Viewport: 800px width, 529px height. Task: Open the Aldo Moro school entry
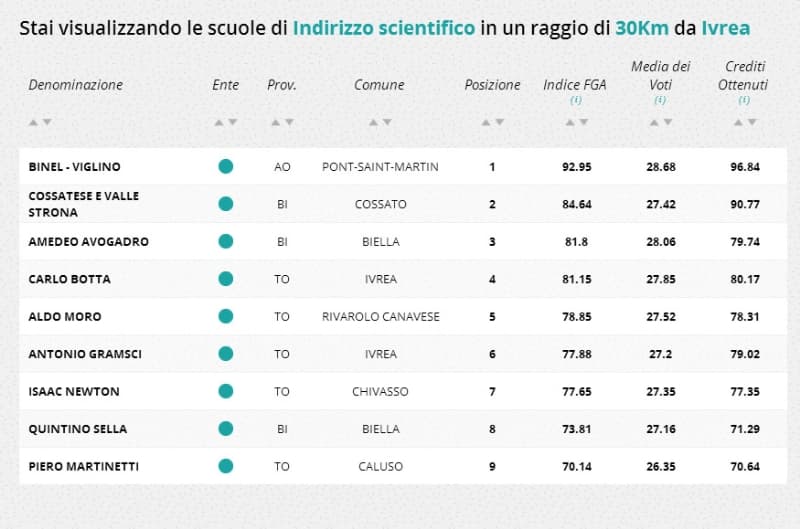pyautogui.click(x=65, y=316)
